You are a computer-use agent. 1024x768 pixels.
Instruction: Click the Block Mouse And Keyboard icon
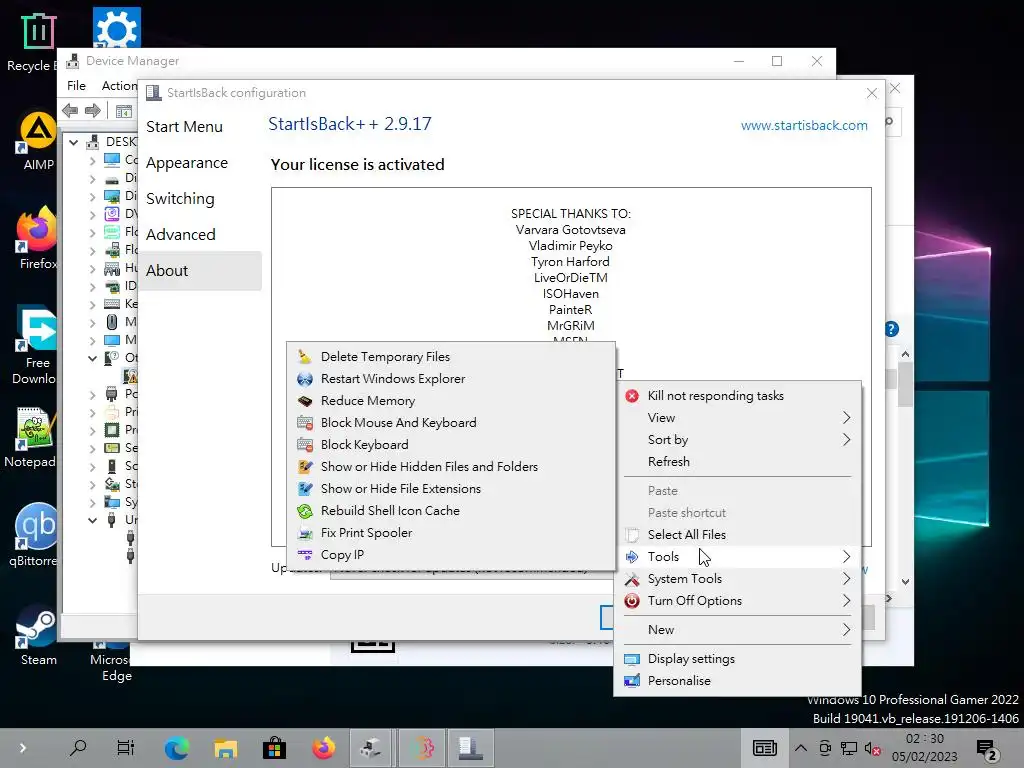304,423
